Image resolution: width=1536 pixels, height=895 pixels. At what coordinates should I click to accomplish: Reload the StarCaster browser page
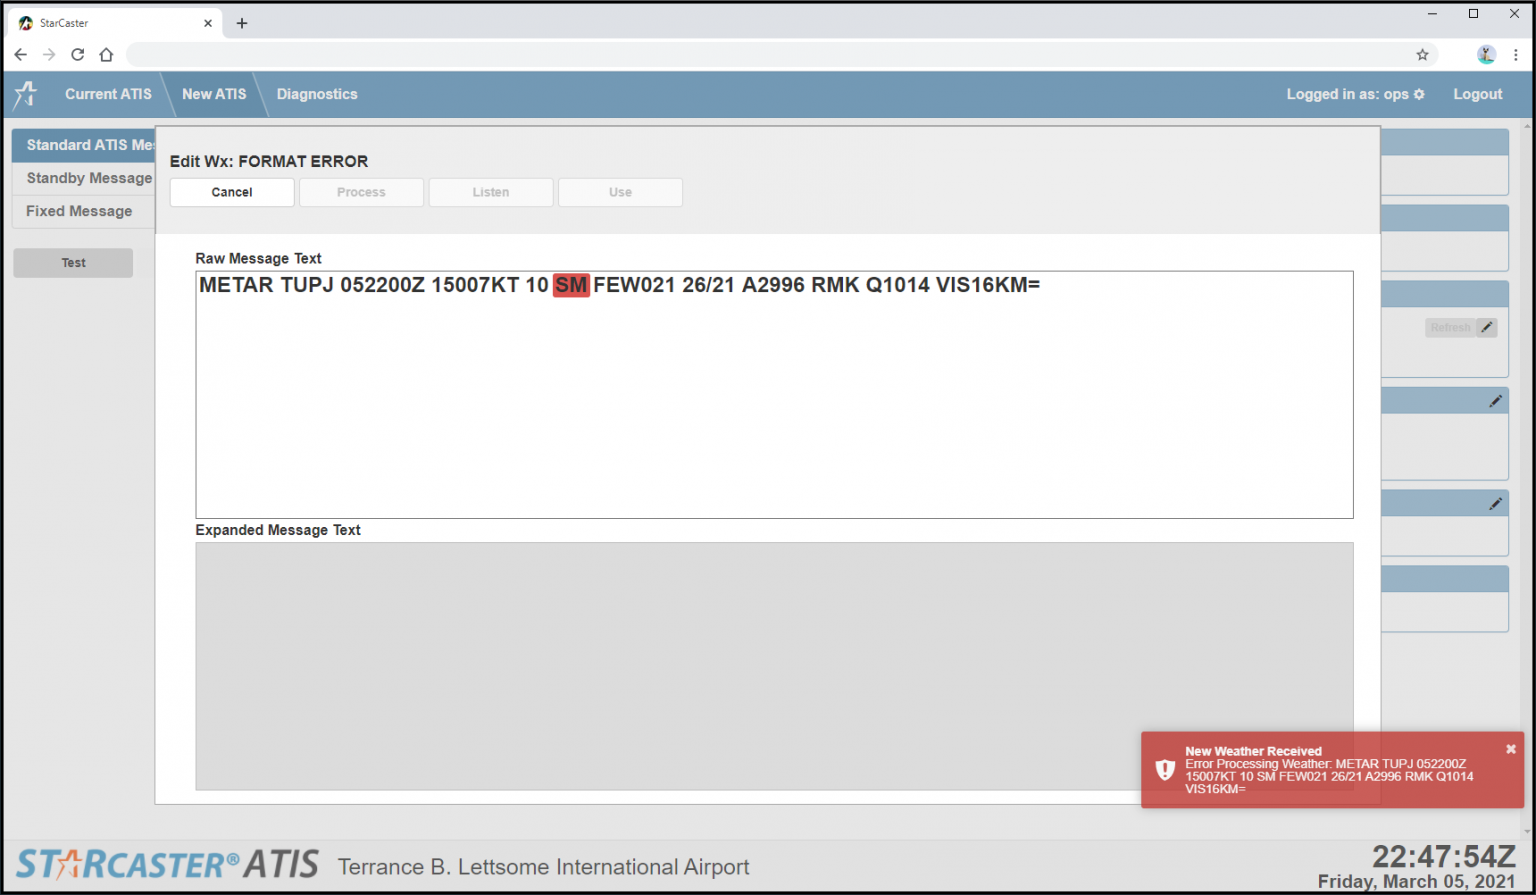[77, 54]
